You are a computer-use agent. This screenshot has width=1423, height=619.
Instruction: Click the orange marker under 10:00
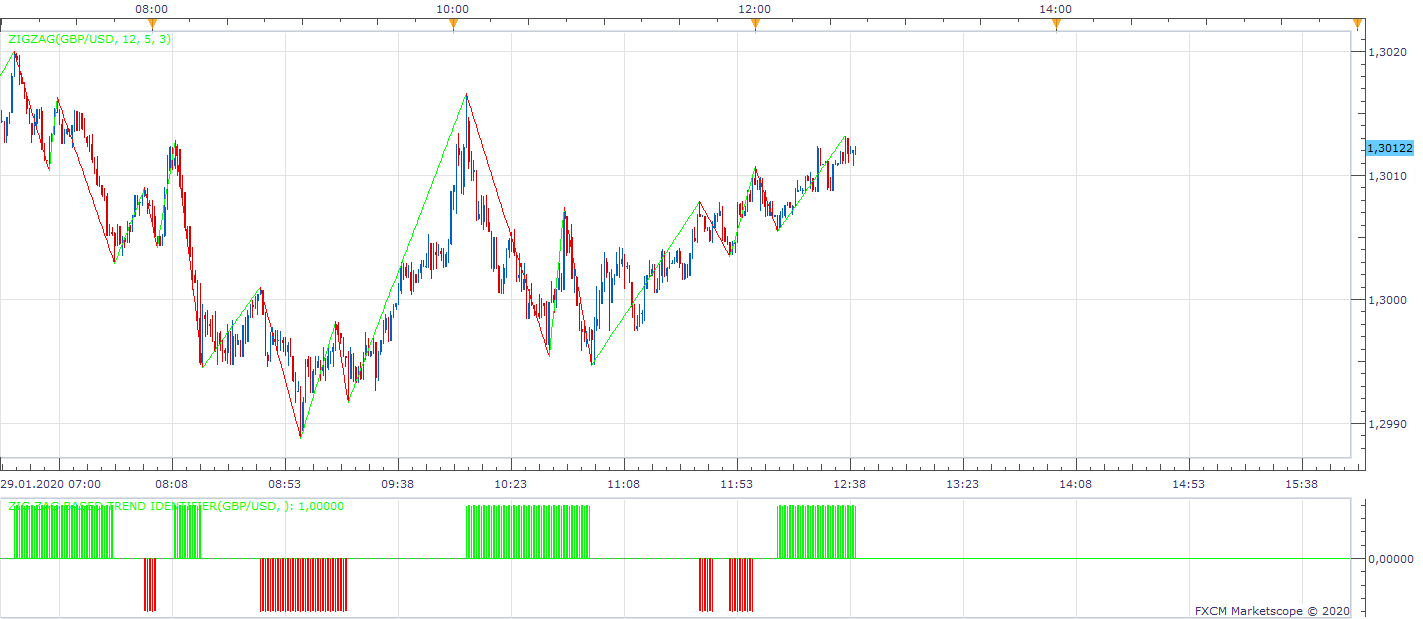click(x=453, y=24)
